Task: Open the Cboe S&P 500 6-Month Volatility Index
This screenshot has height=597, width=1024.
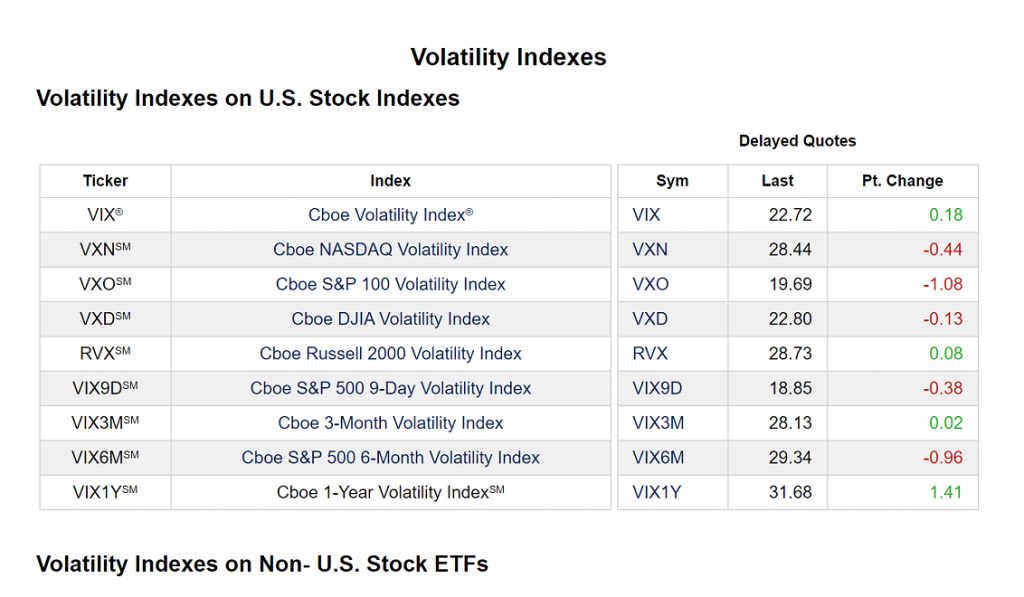Action: (390, 457)
